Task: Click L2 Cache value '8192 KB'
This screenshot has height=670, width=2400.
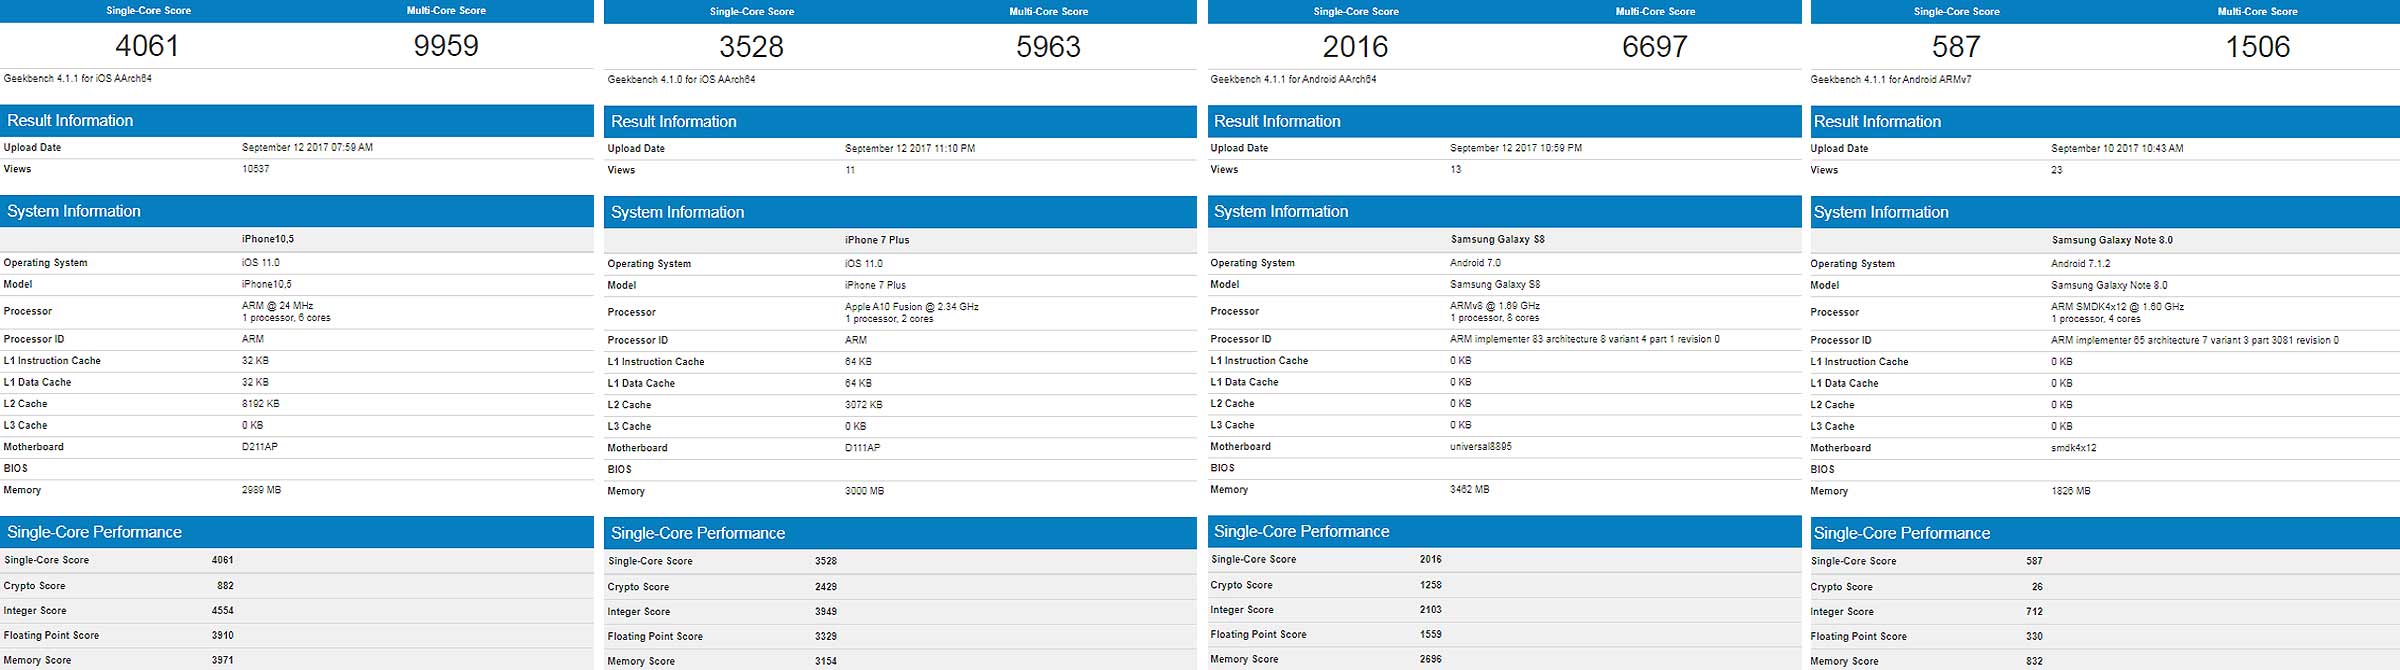Action: pos(260,404)
